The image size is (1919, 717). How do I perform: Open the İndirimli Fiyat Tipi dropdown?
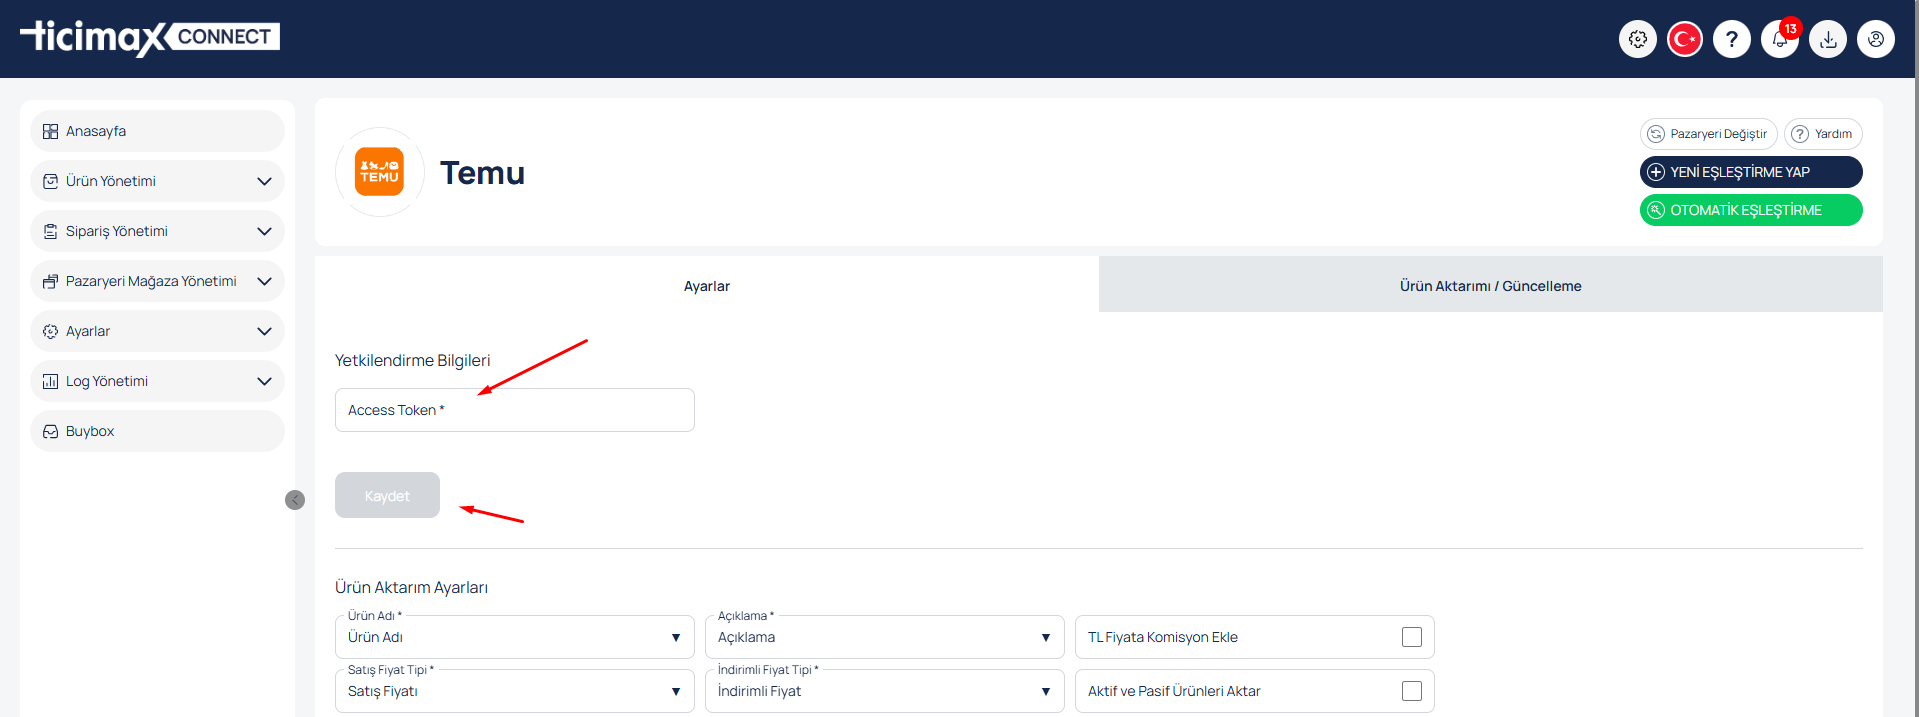coord(884,691)
